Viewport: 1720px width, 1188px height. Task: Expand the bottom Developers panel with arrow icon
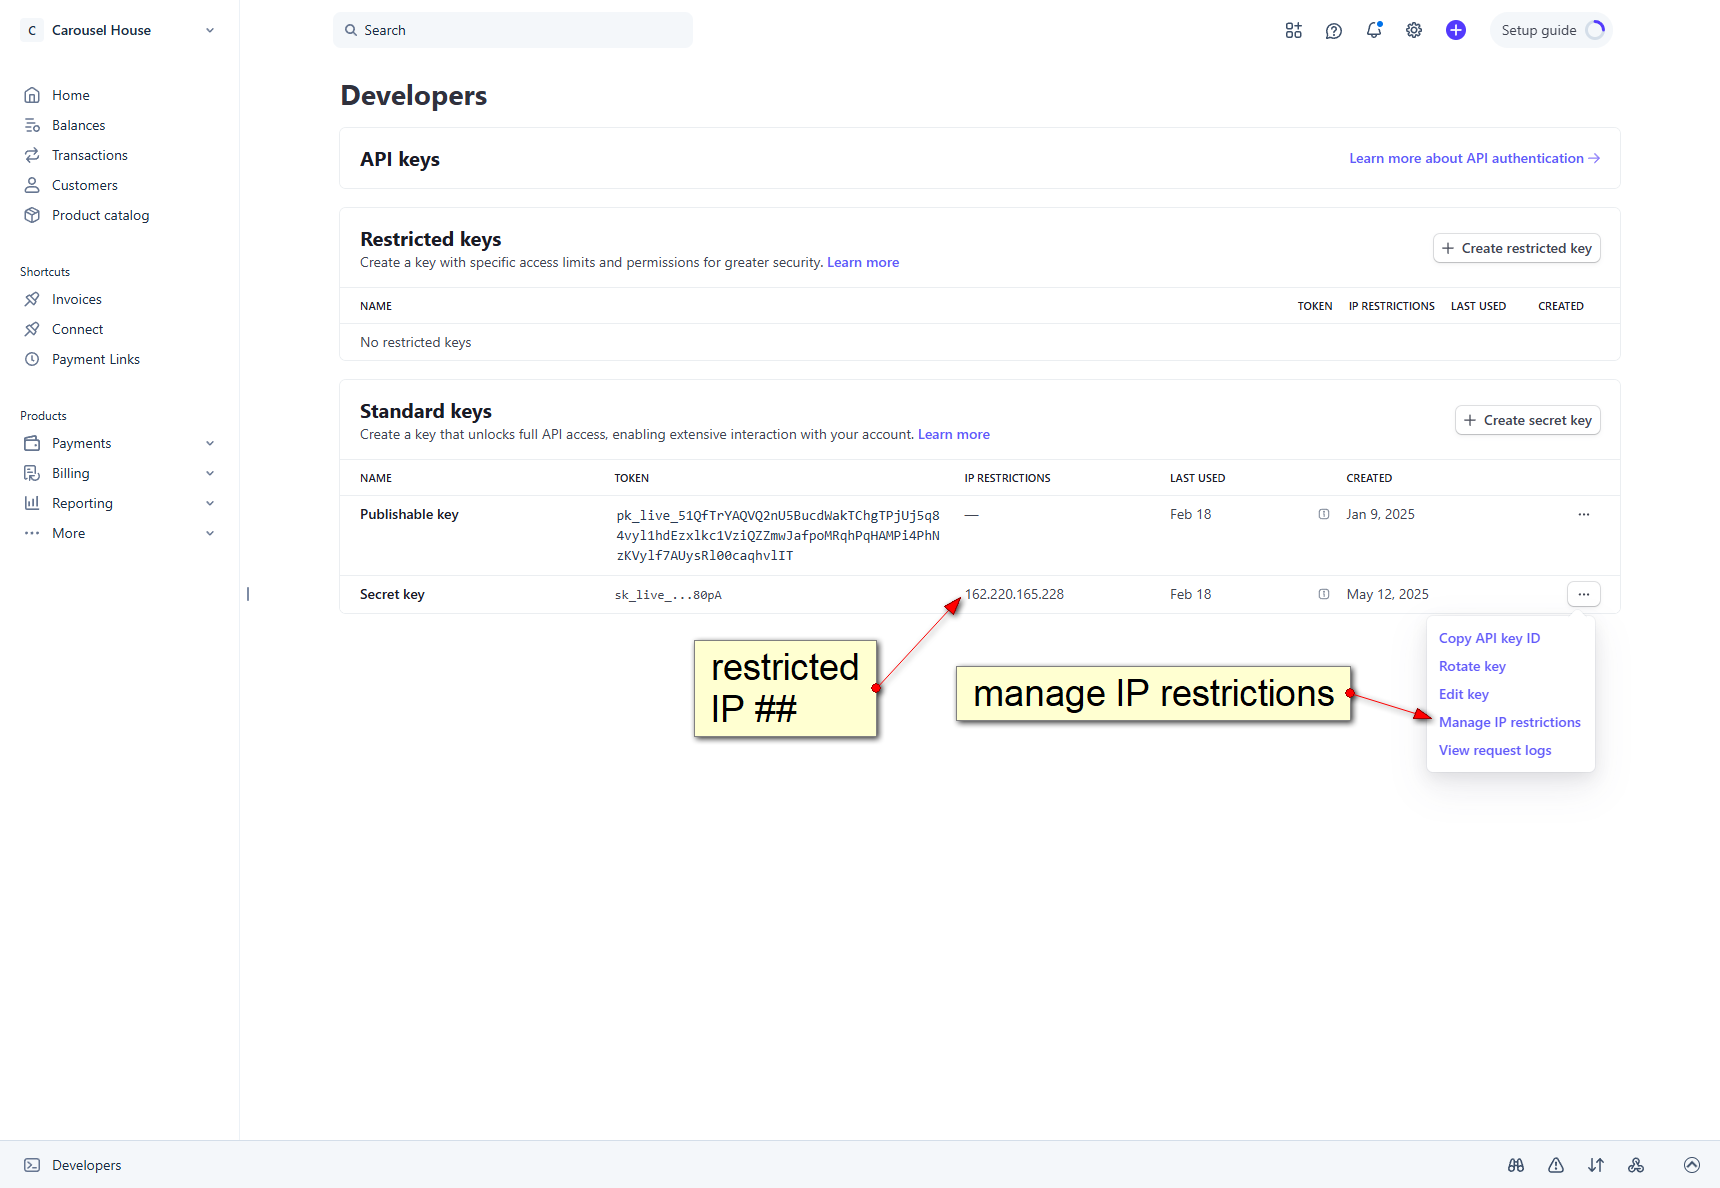coord(1692,1165)
